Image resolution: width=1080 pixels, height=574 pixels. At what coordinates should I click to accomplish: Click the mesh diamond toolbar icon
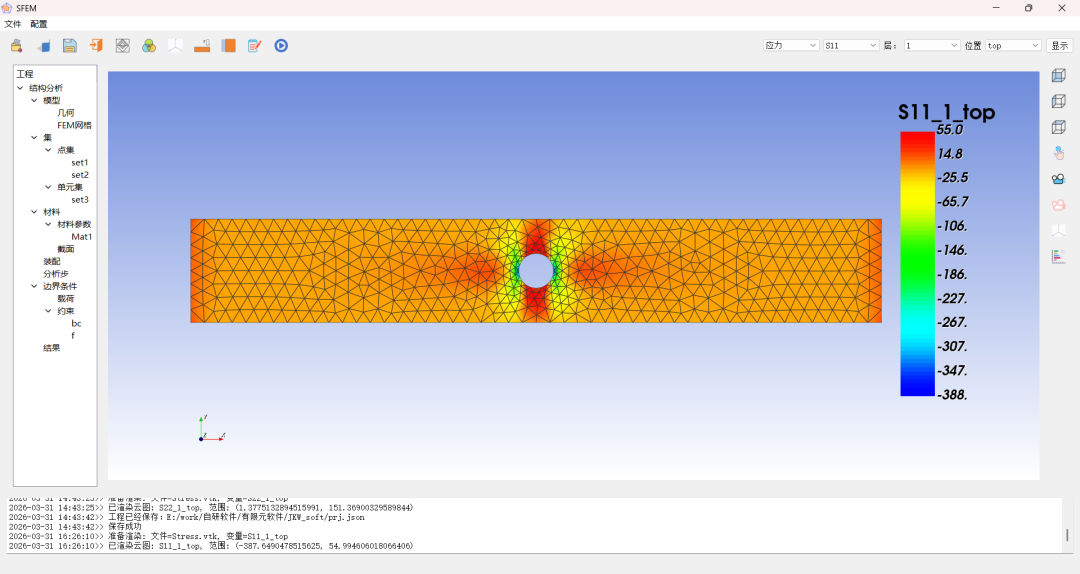tap(123, 45)
